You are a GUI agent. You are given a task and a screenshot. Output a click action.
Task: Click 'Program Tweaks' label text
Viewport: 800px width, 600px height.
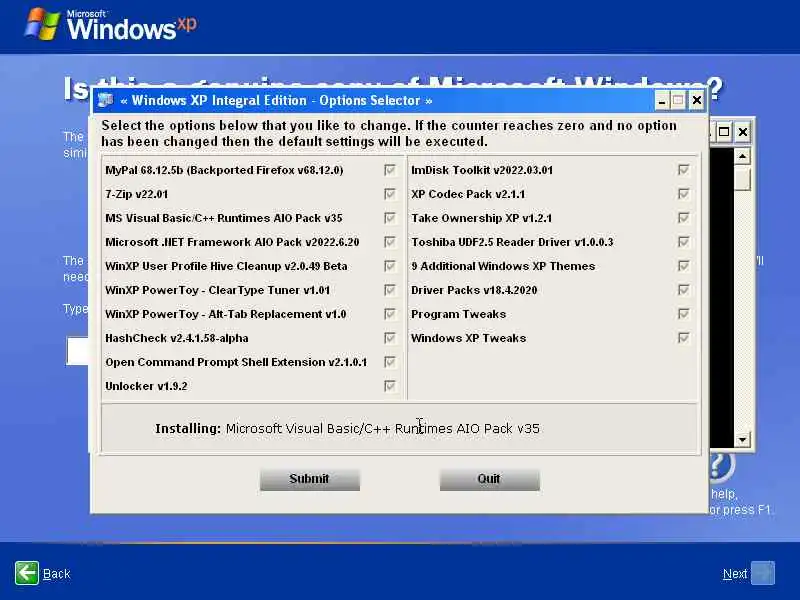point(459,314)
